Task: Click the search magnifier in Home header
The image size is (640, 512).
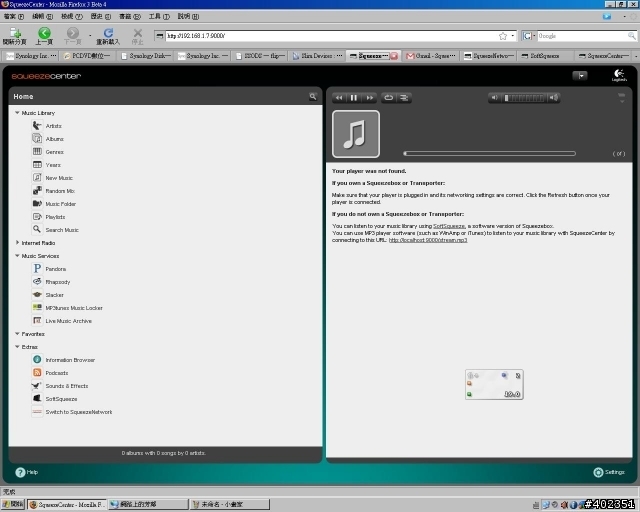Action: 313,96
